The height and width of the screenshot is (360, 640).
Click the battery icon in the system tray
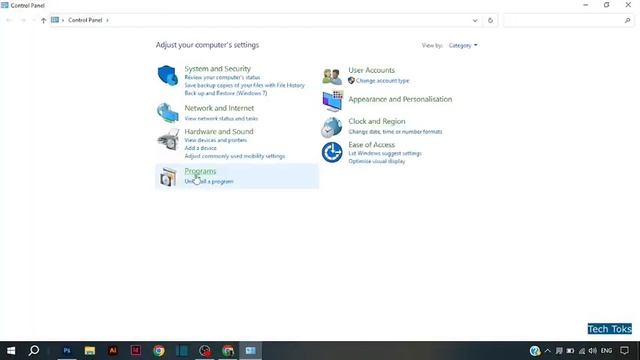[x=570, y=351]
